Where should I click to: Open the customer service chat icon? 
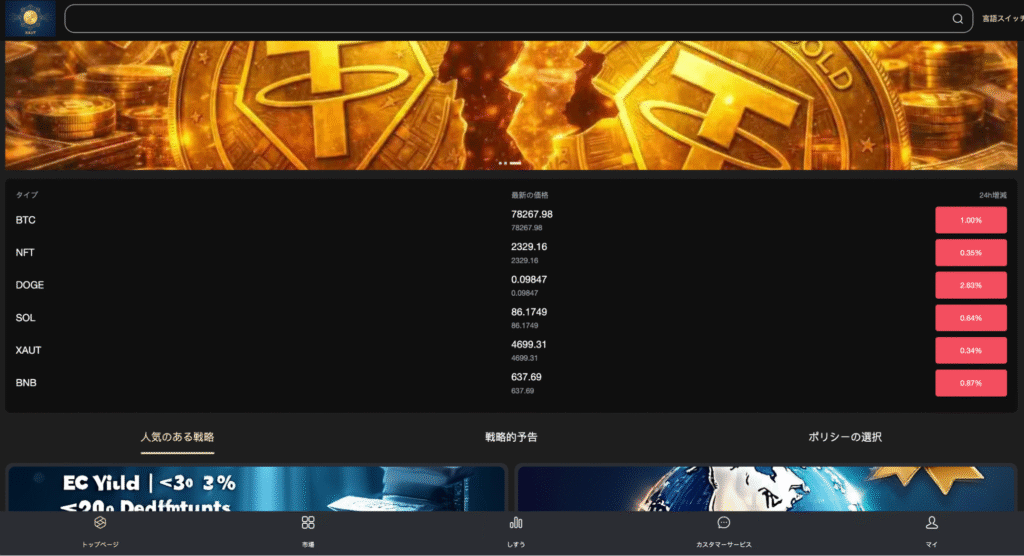[724, 523]
